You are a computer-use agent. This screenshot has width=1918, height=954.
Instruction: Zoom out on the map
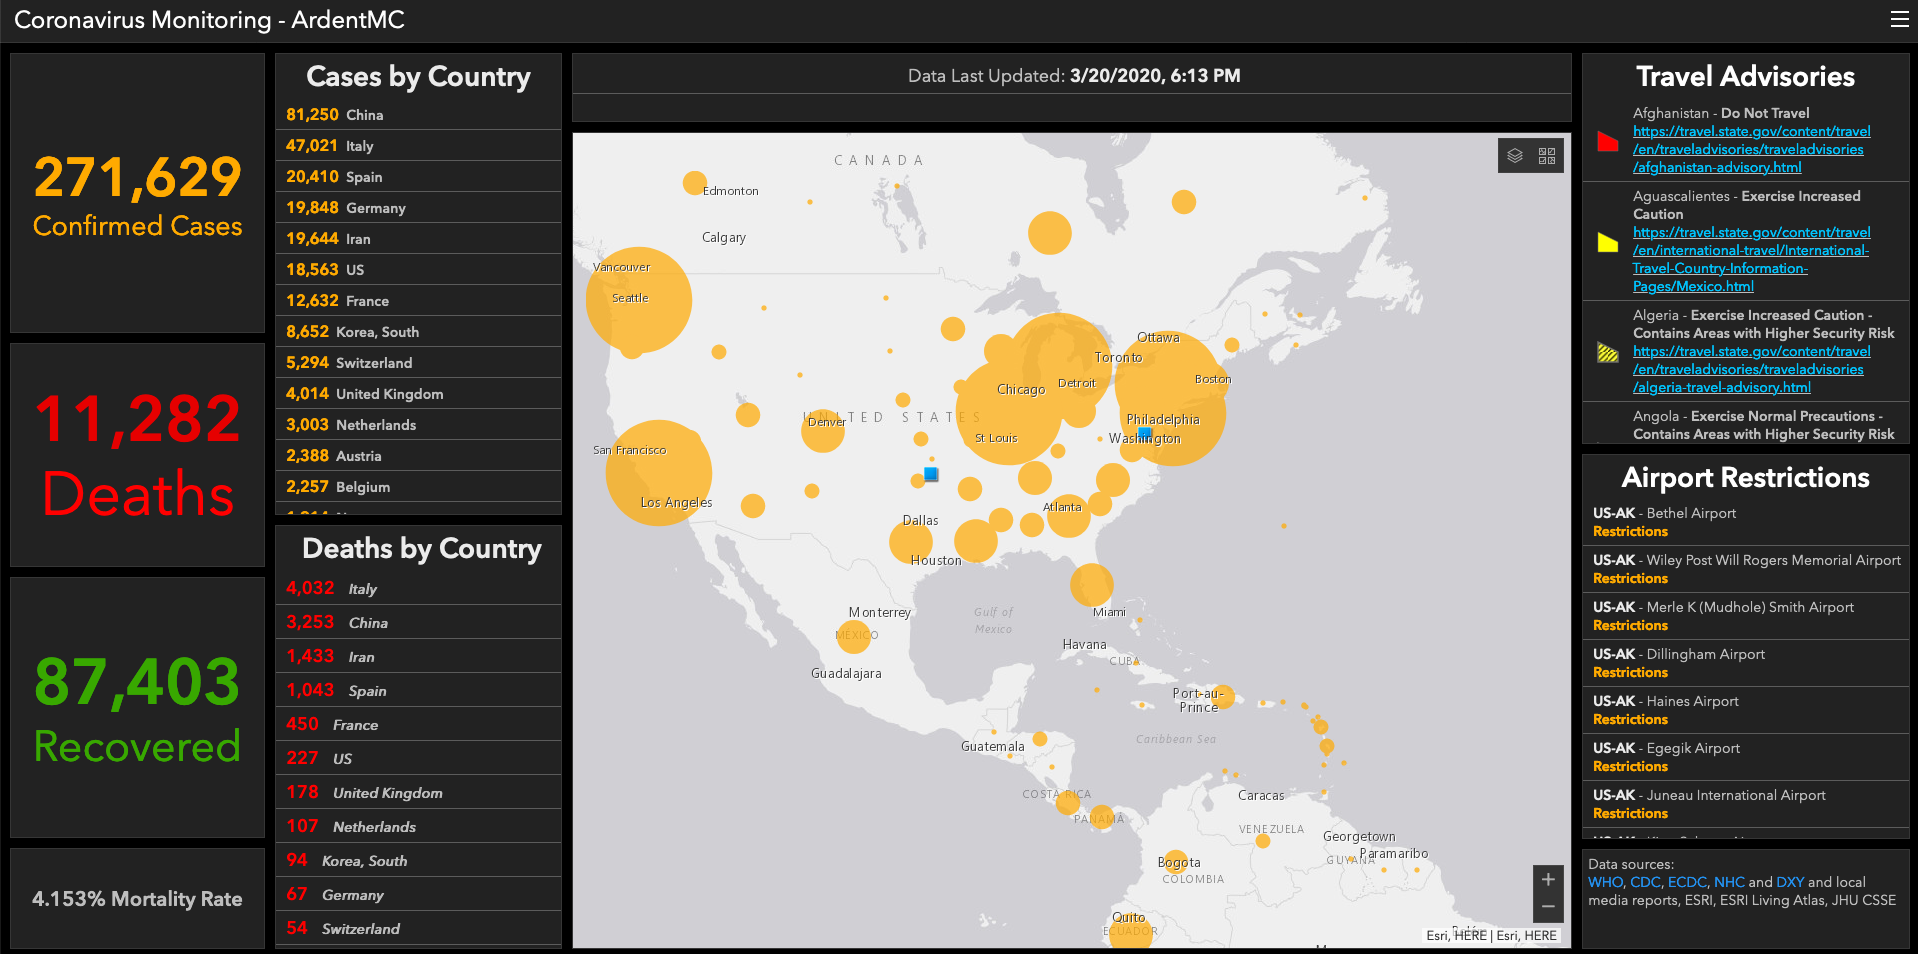(x=1547, y=906)
